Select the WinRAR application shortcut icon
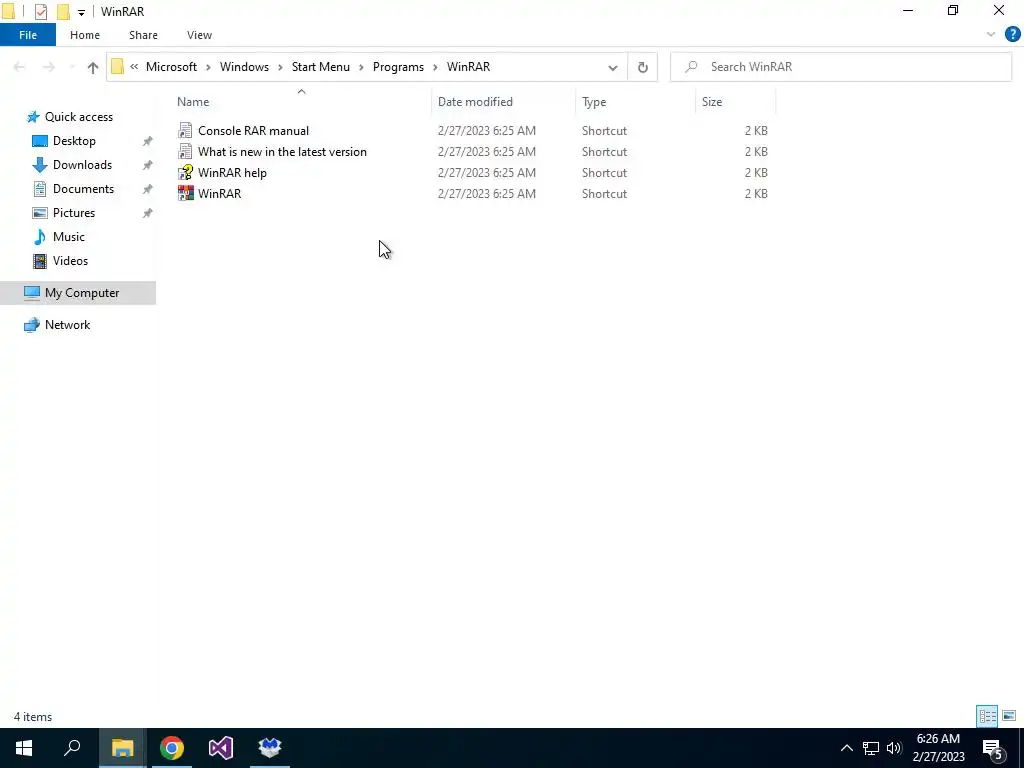Image resolution: width=1024 pixels, height=768 pixels. (185, 193)
